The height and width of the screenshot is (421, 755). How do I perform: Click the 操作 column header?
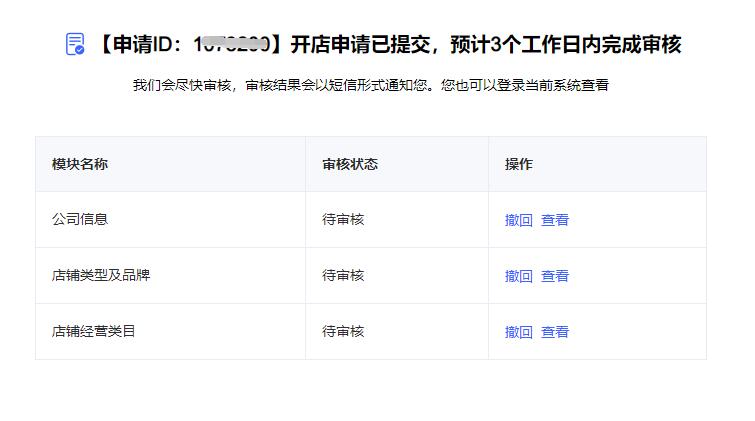tap(519, 164)
